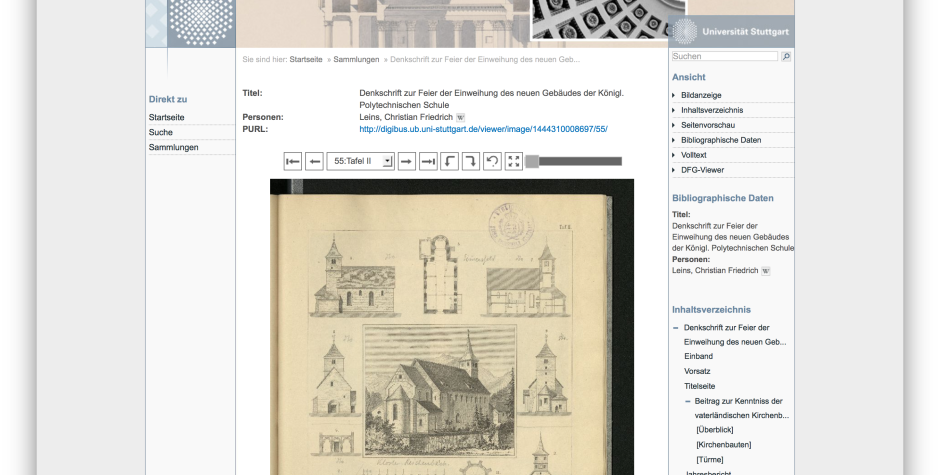Open Beitrag zur Kenntniss der vaterländischen entry
This screenshot has width=940, height=475.
[x=742, y=408]
